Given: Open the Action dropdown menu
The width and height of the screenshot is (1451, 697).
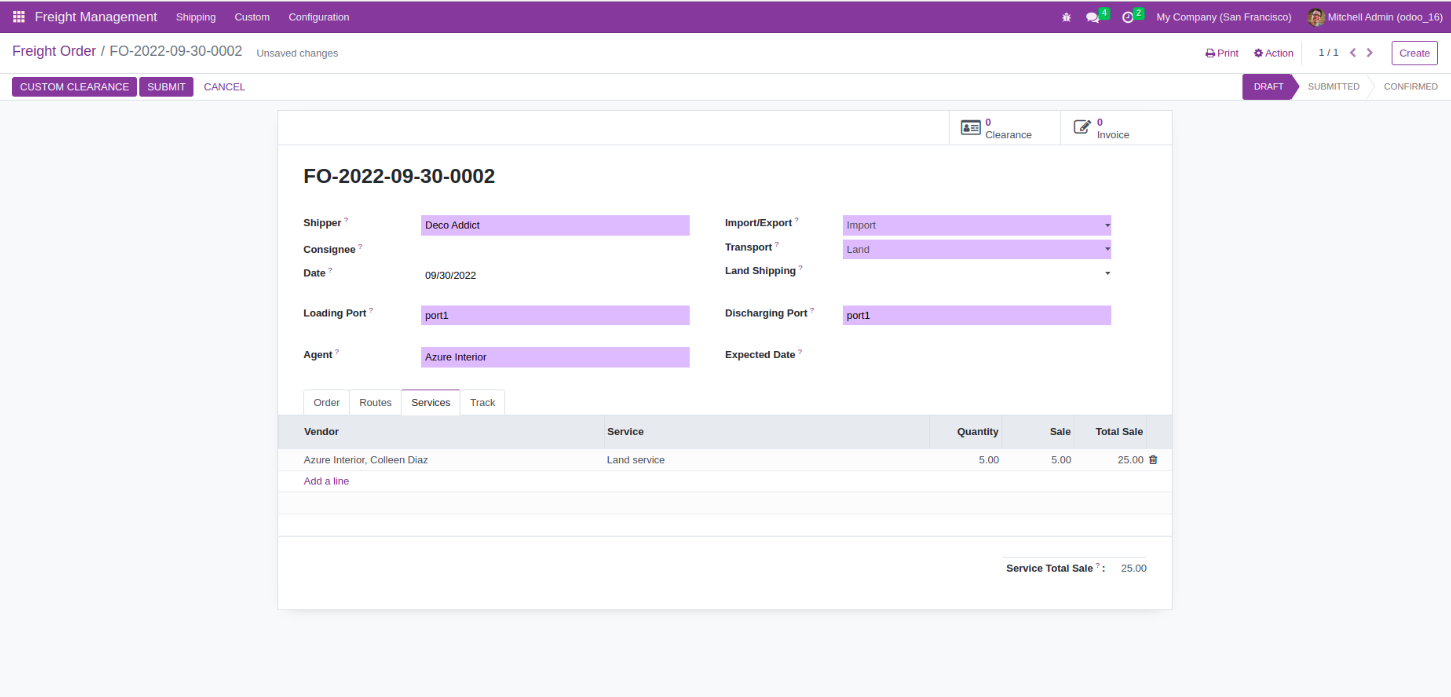Looking at the screenshot, I should [x=1274, y=53].
